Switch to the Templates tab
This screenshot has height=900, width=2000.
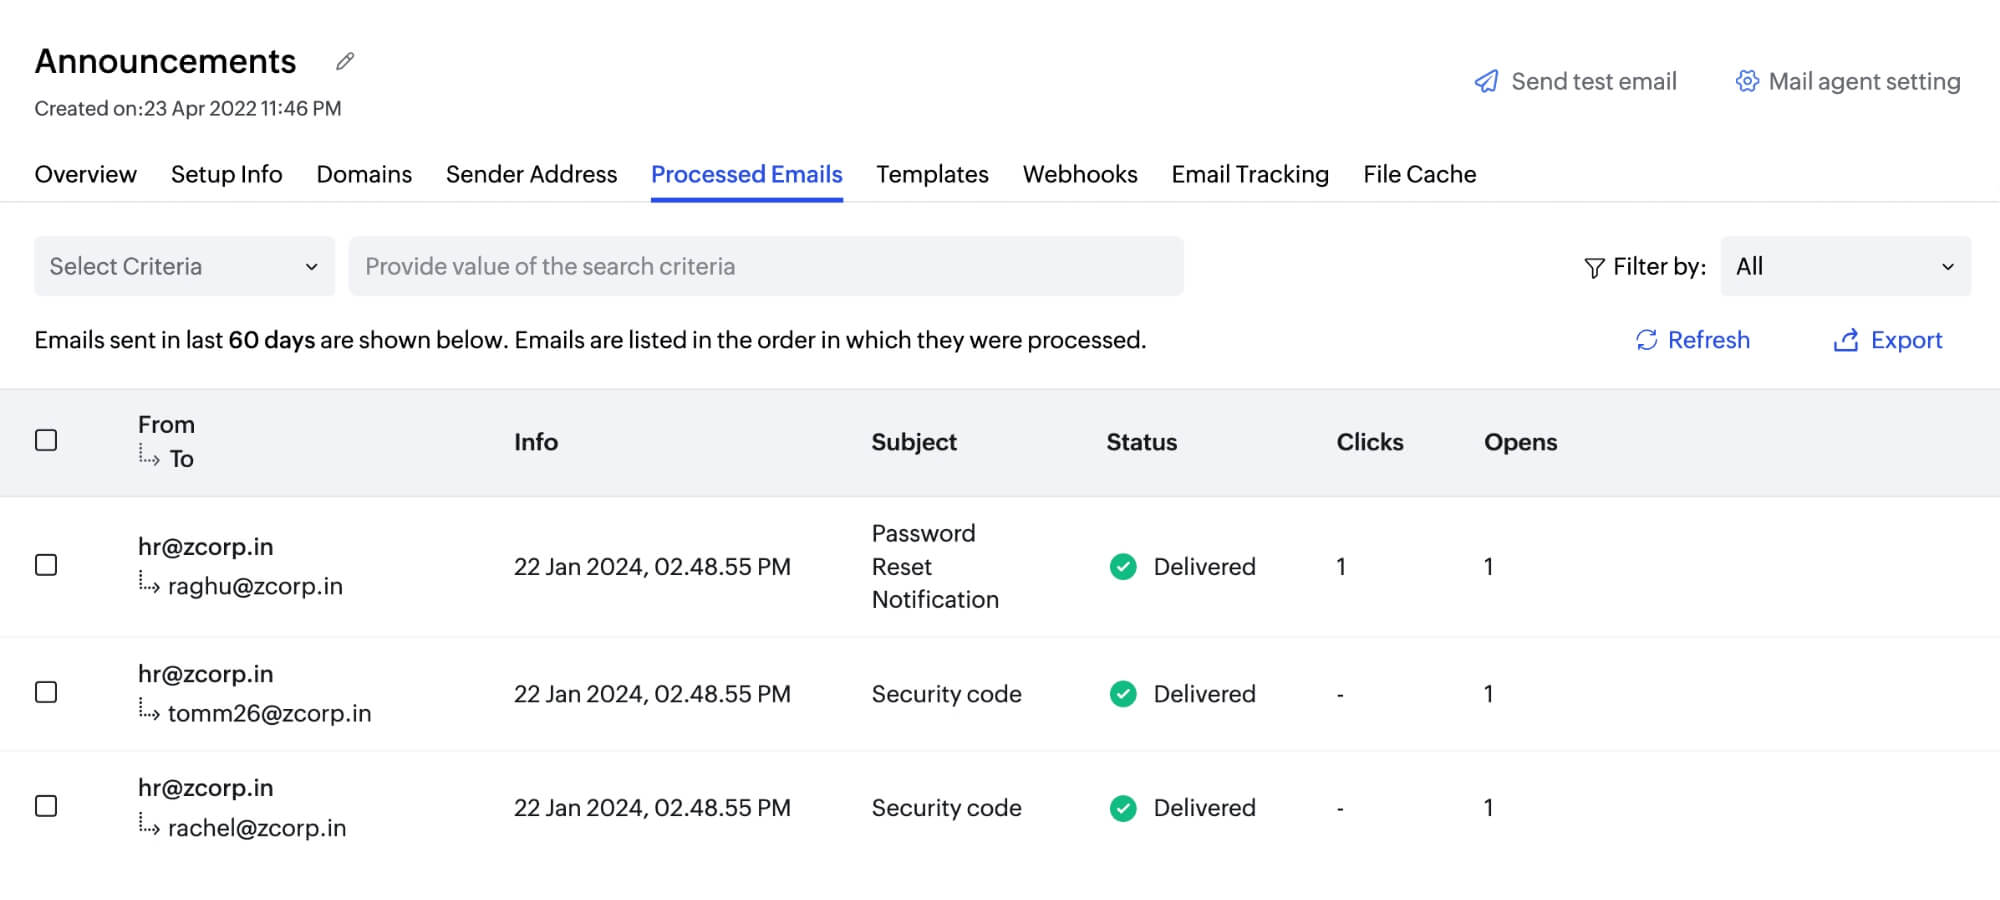932,175
